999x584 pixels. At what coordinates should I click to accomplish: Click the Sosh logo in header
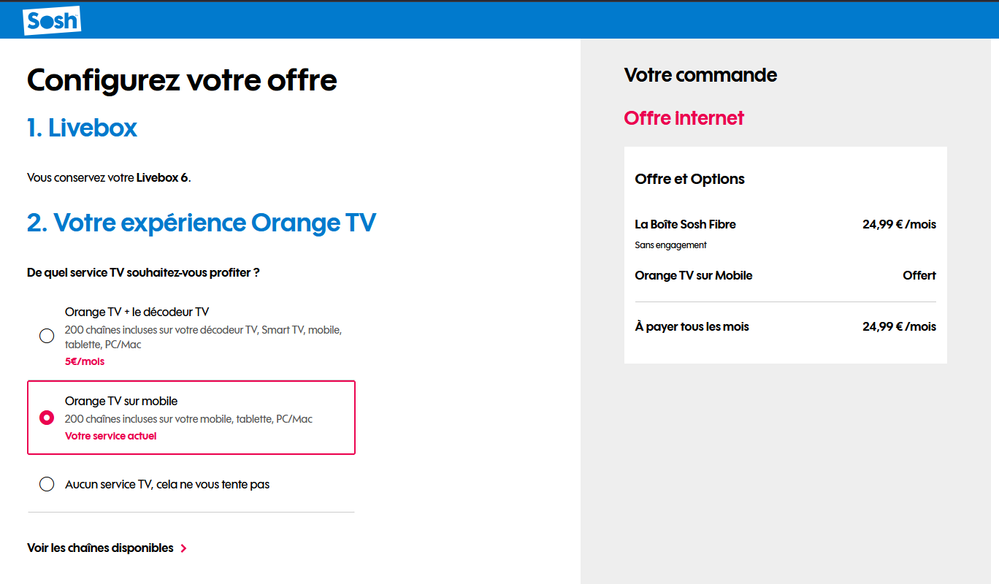52,20
